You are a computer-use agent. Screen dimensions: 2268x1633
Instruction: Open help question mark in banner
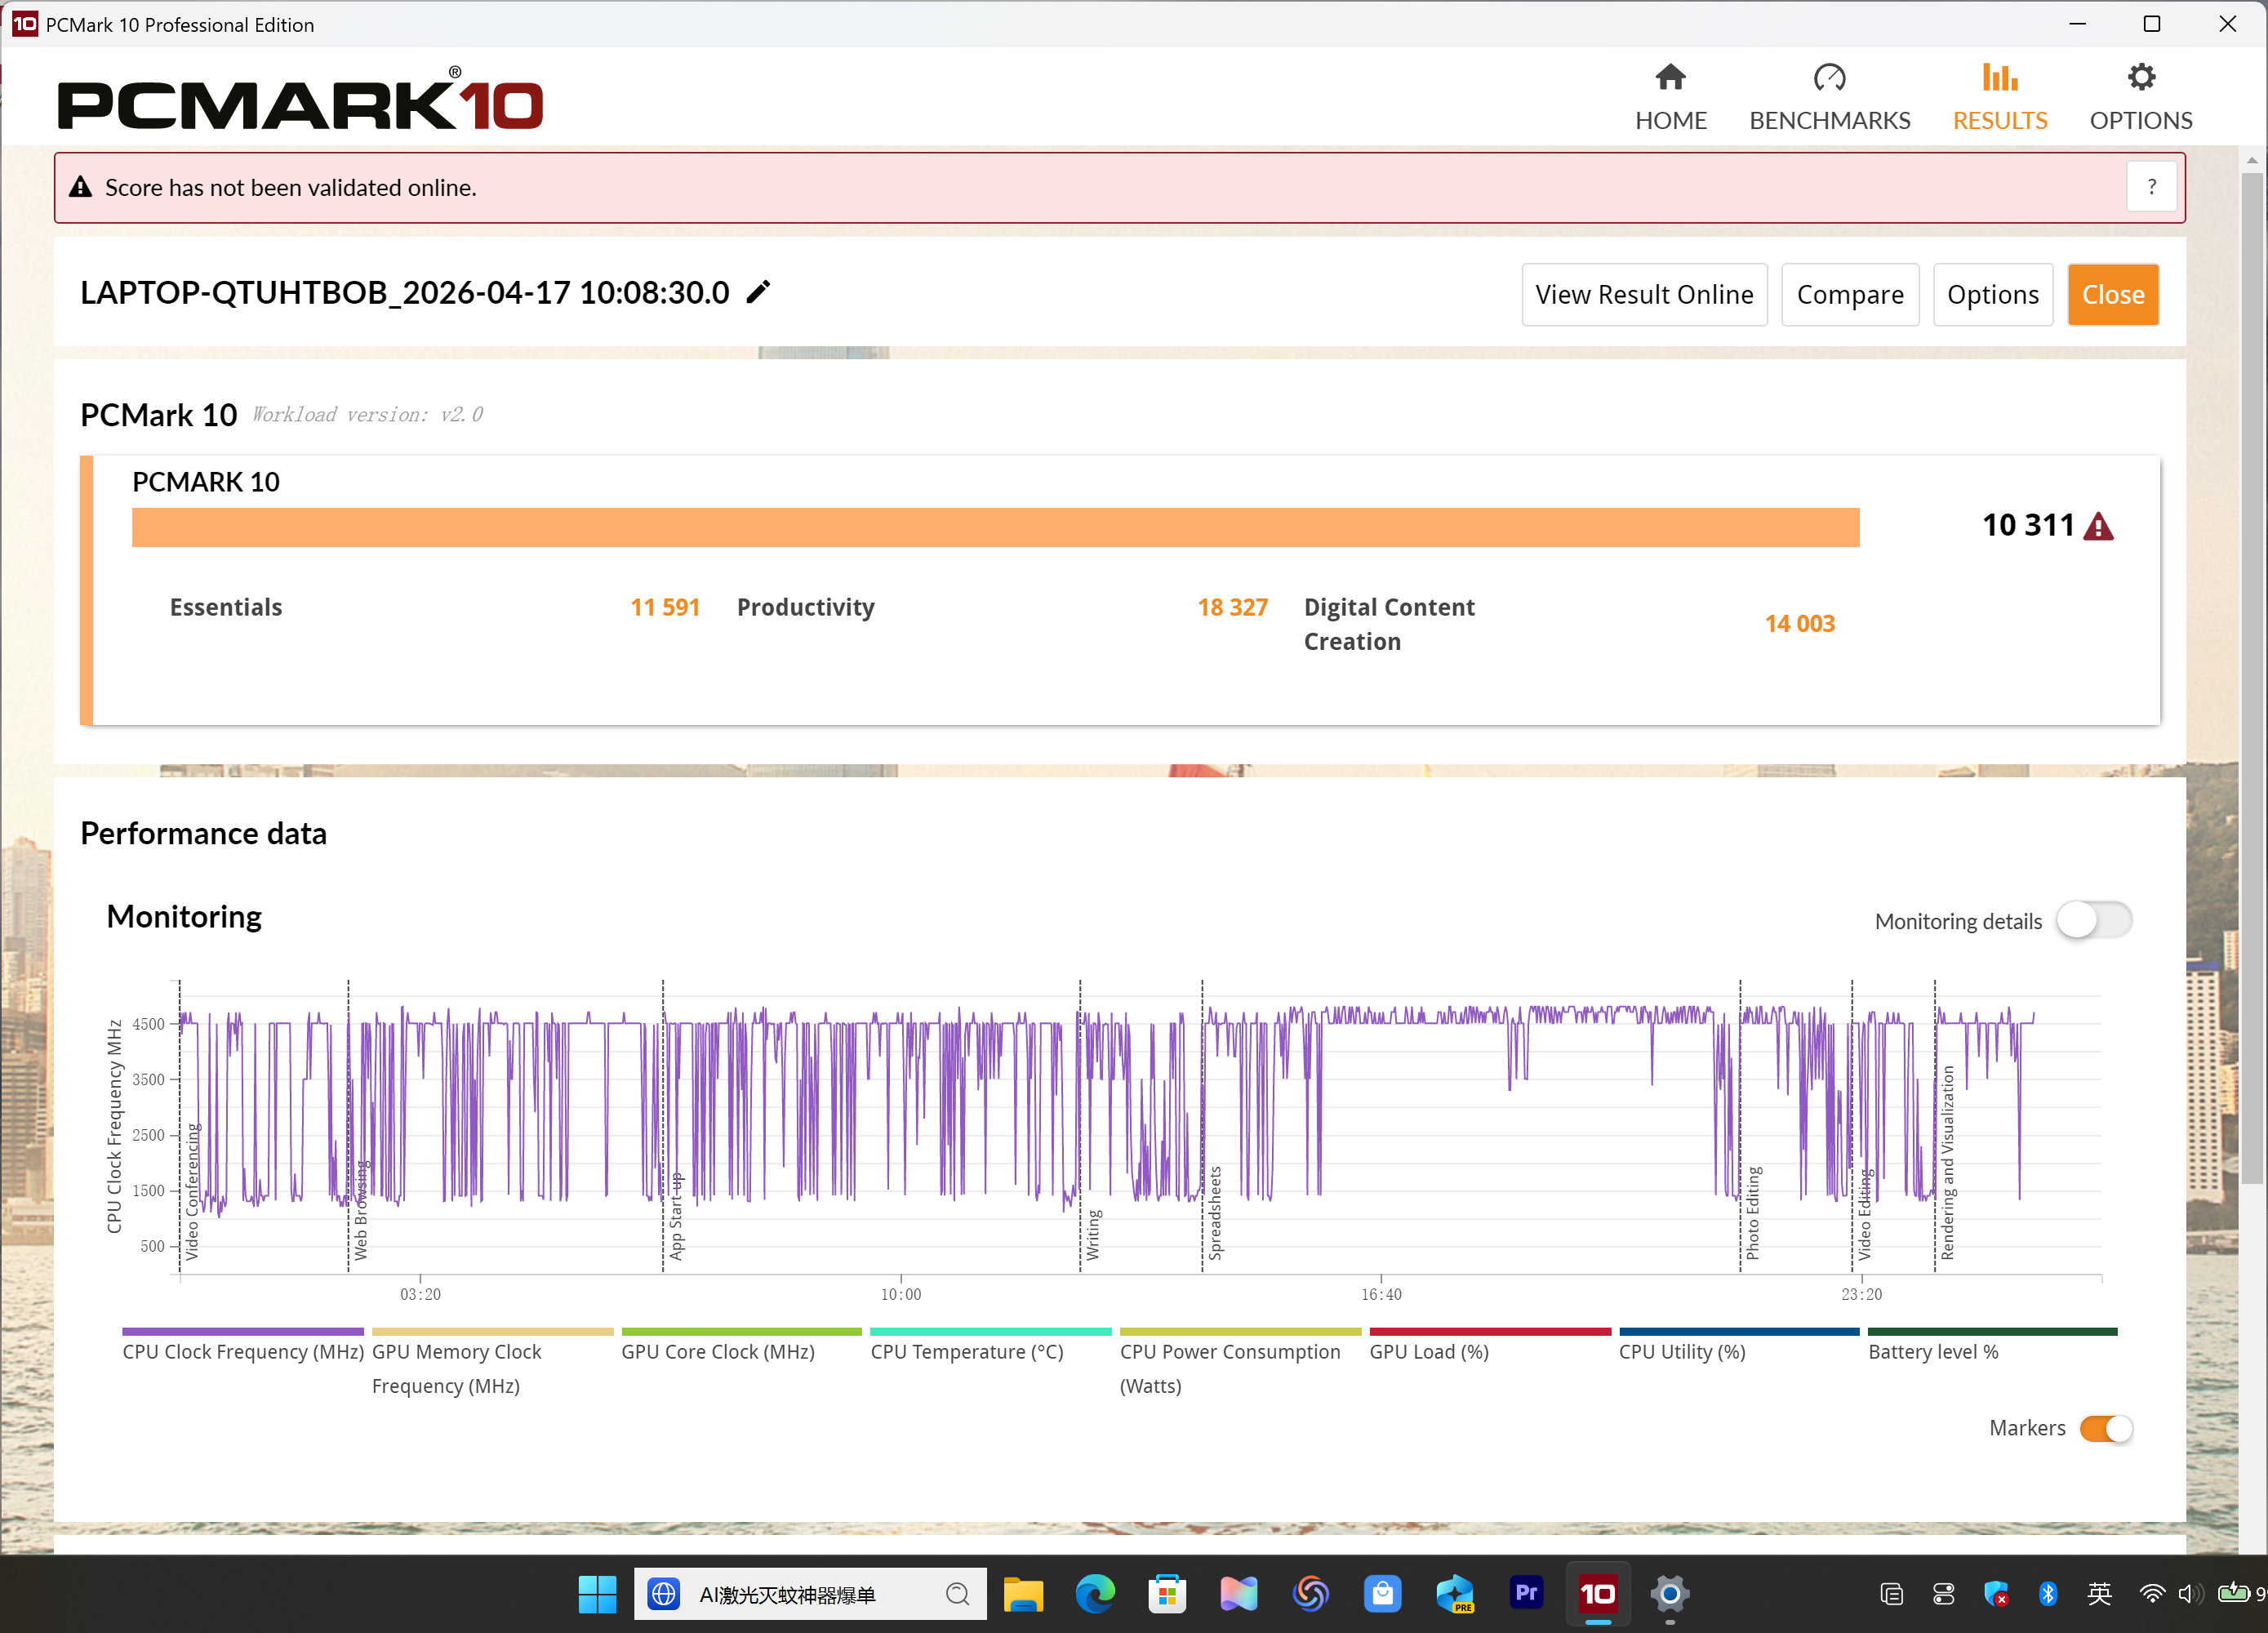pyautogui.click(x=2151, y=187)
